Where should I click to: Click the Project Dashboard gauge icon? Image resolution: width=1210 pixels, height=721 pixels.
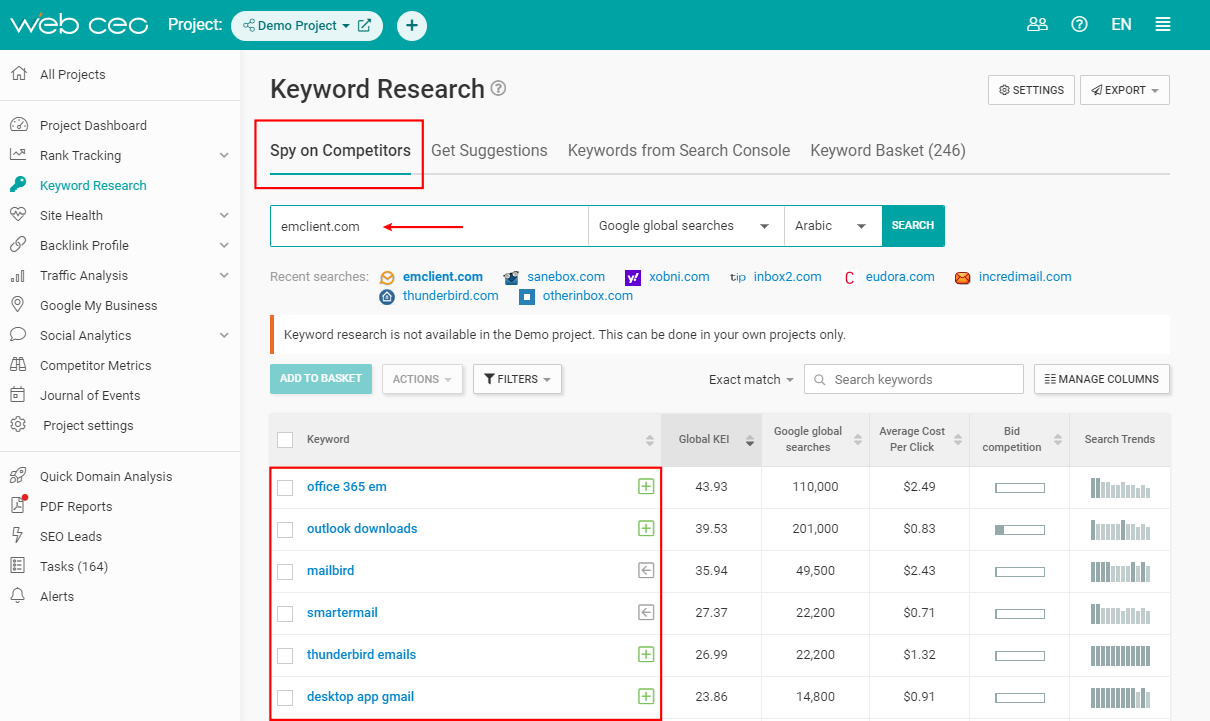pos(18,125)
